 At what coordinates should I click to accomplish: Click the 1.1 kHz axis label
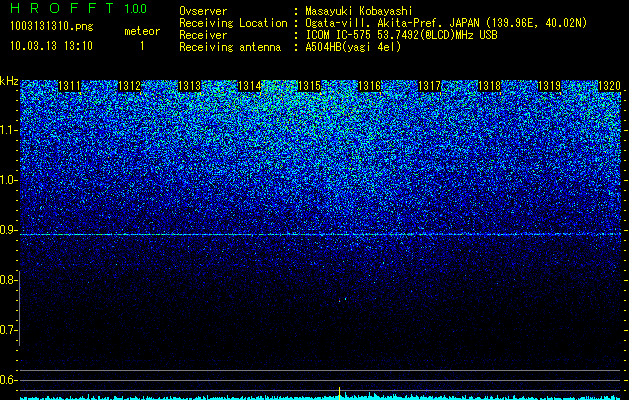coord(8,130)
